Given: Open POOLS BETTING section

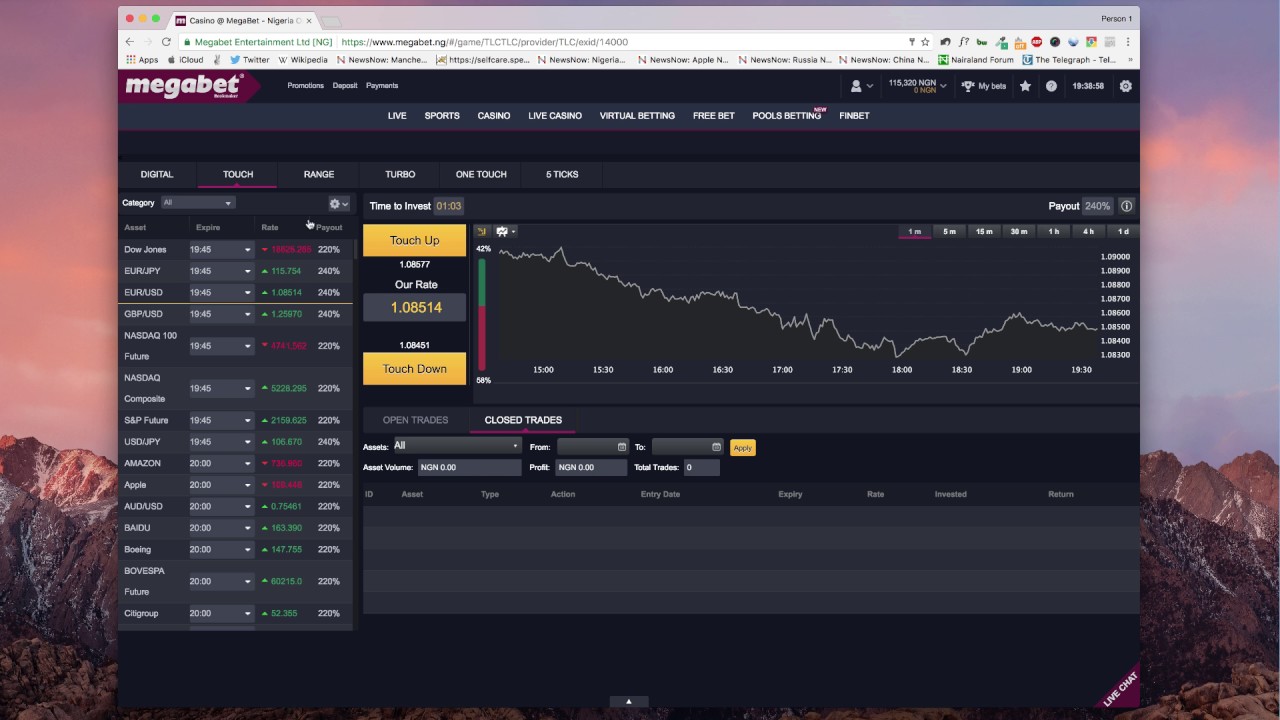Looking at the screenshot, I should point(787,116).
